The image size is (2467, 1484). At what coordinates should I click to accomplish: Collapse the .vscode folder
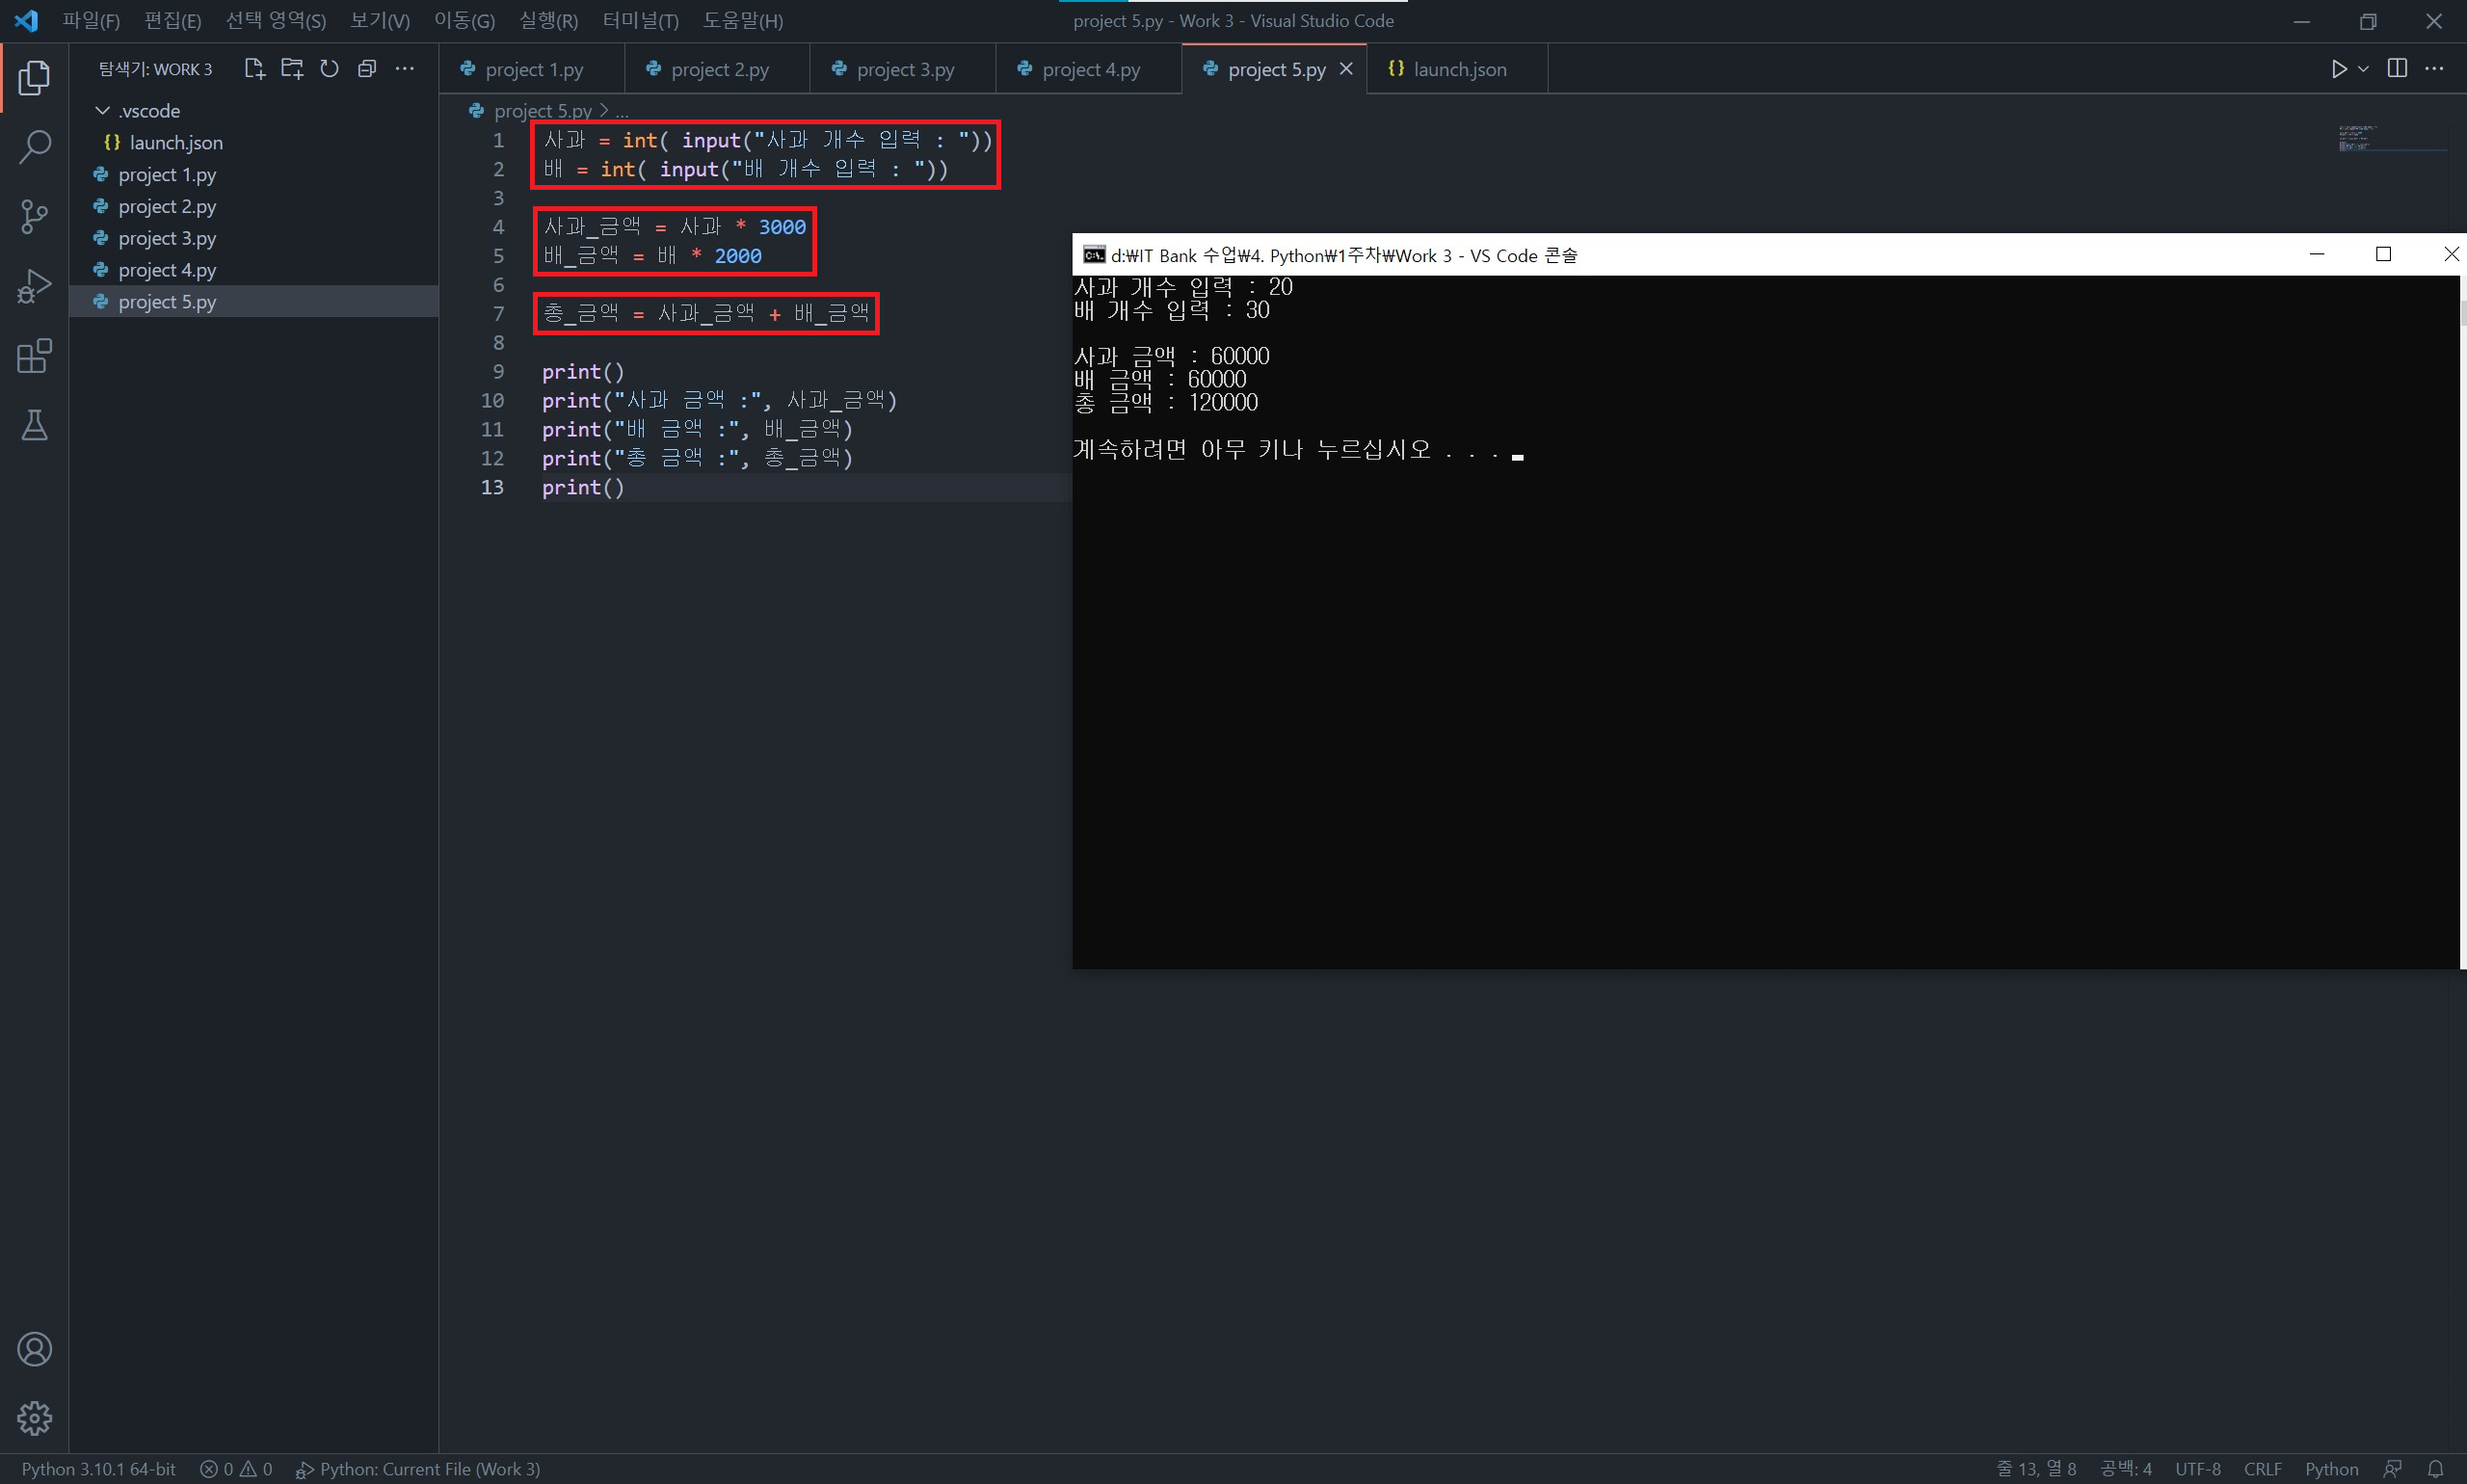pyautogui.click(x=102, y=111)
